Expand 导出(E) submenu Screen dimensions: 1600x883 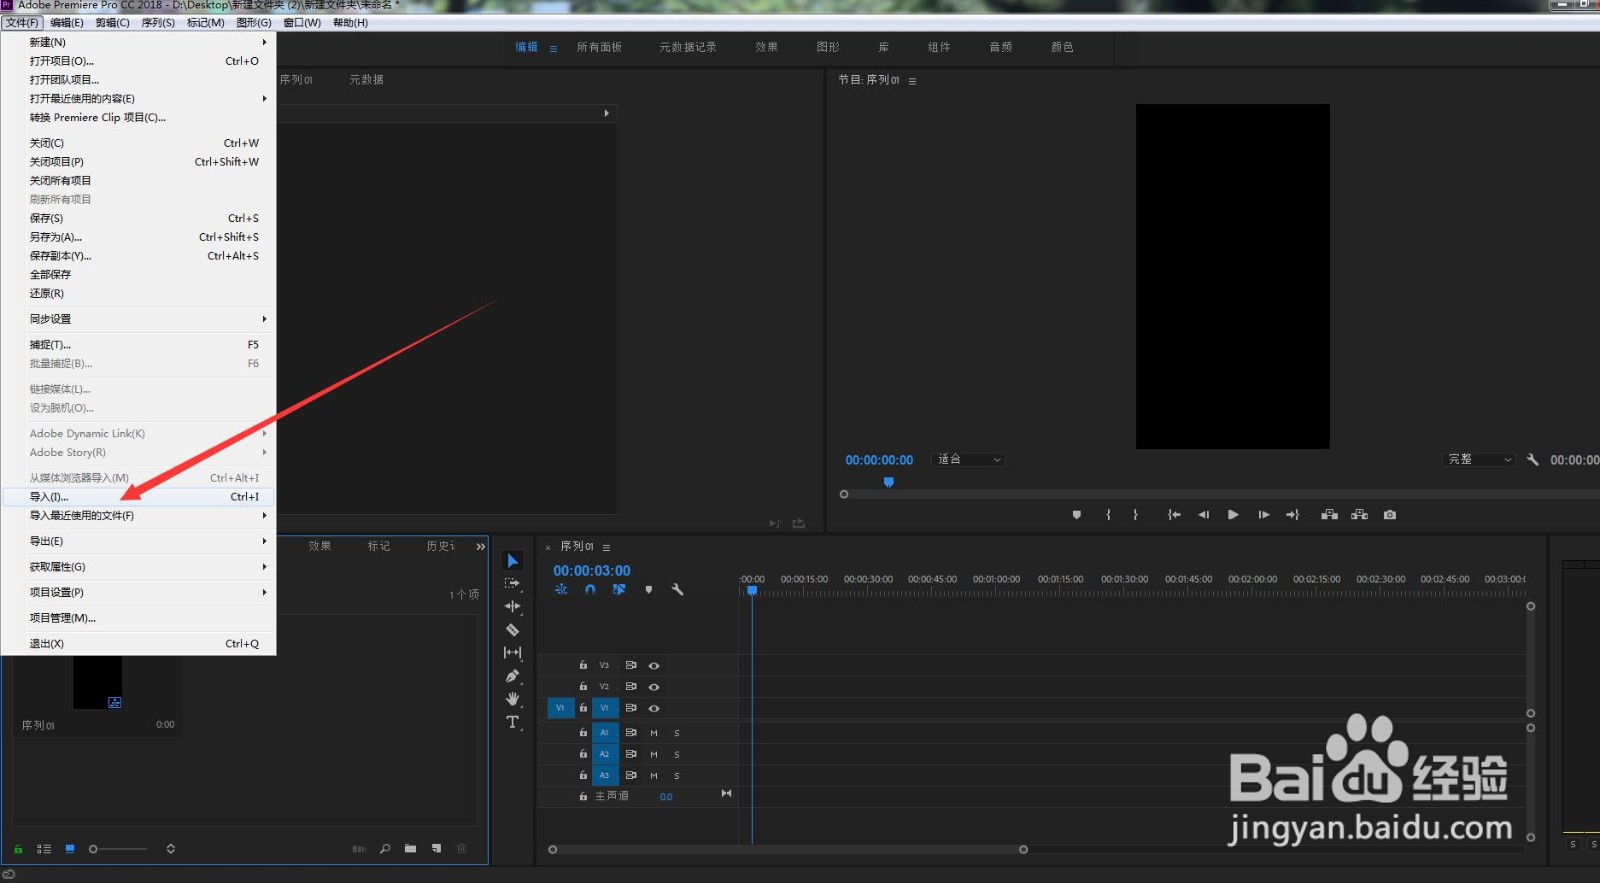[x=139, y=541]
